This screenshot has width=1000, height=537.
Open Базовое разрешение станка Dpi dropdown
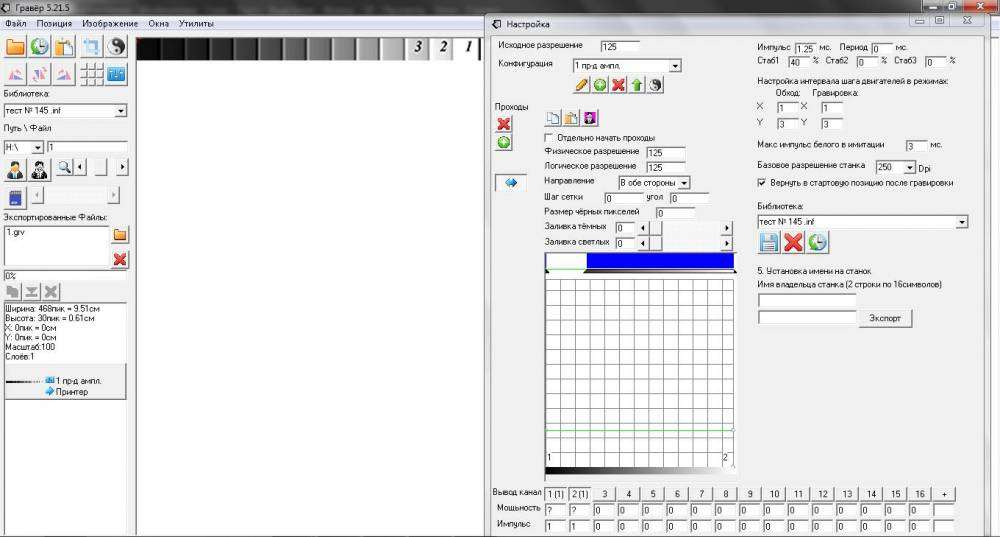(x=910, y=167)
